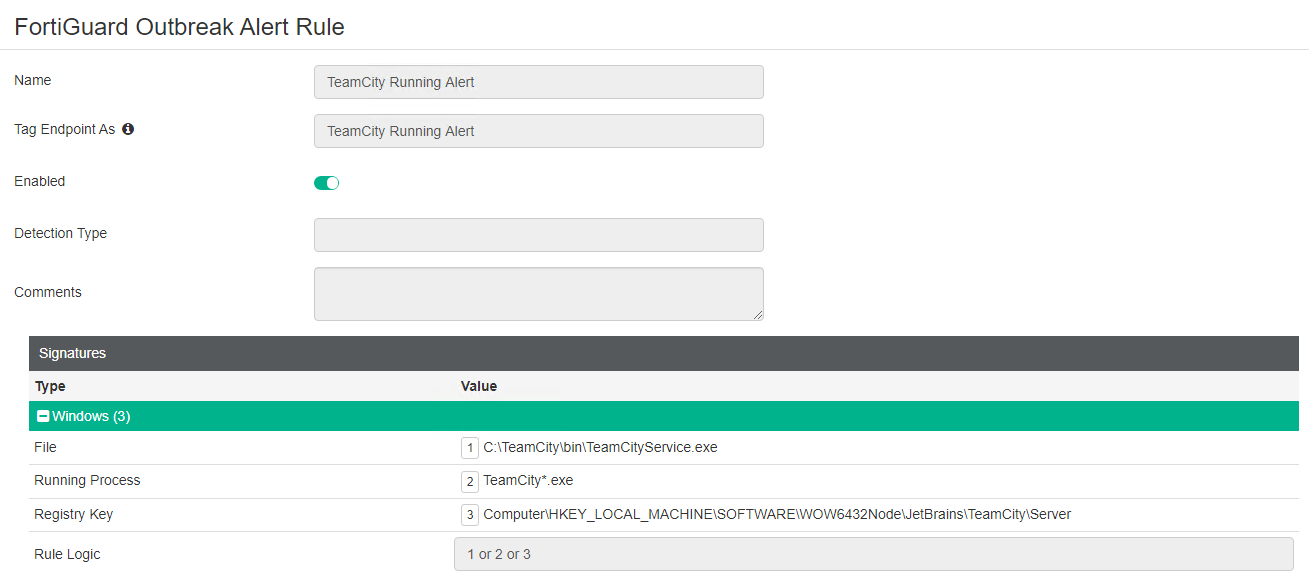The width and height of the screenshot is (1309, 582).
Task: Click the Value column header
Action: (479, 386)
